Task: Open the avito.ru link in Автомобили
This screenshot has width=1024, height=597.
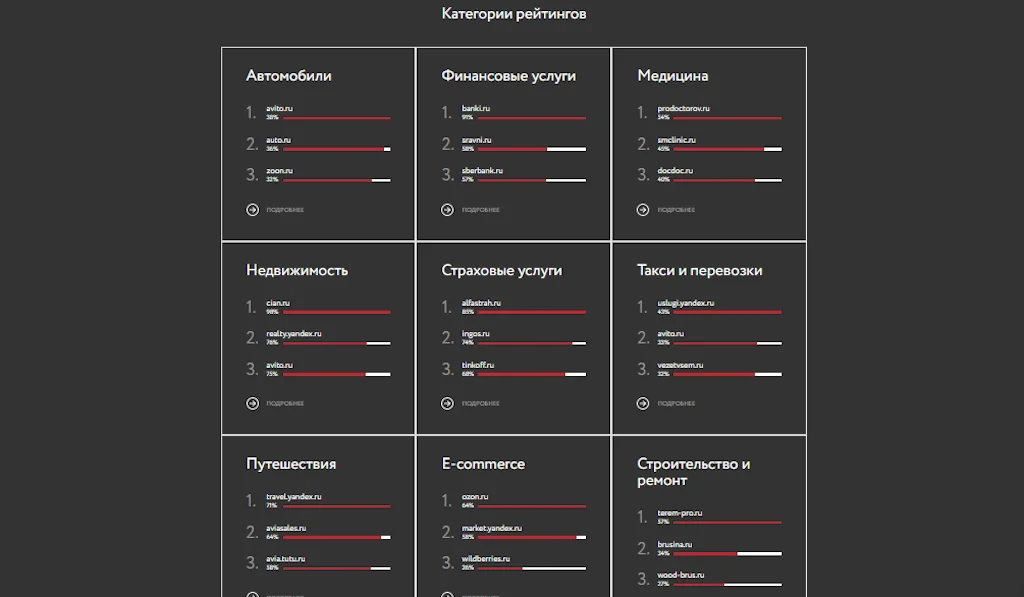Action: pyautogui.click(x=282, y=108)
